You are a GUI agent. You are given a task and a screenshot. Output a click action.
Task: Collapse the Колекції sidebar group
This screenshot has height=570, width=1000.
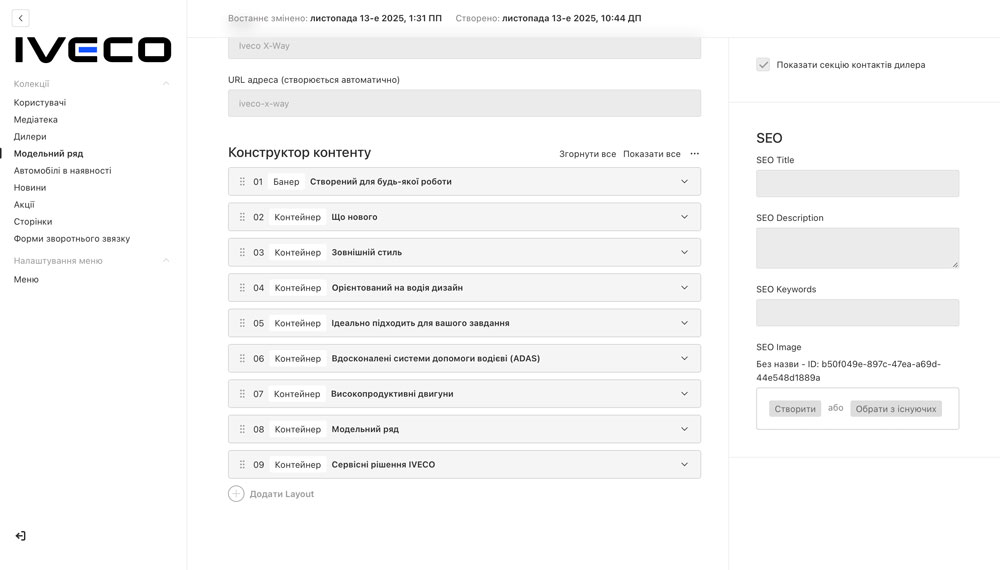click(166, 84)
